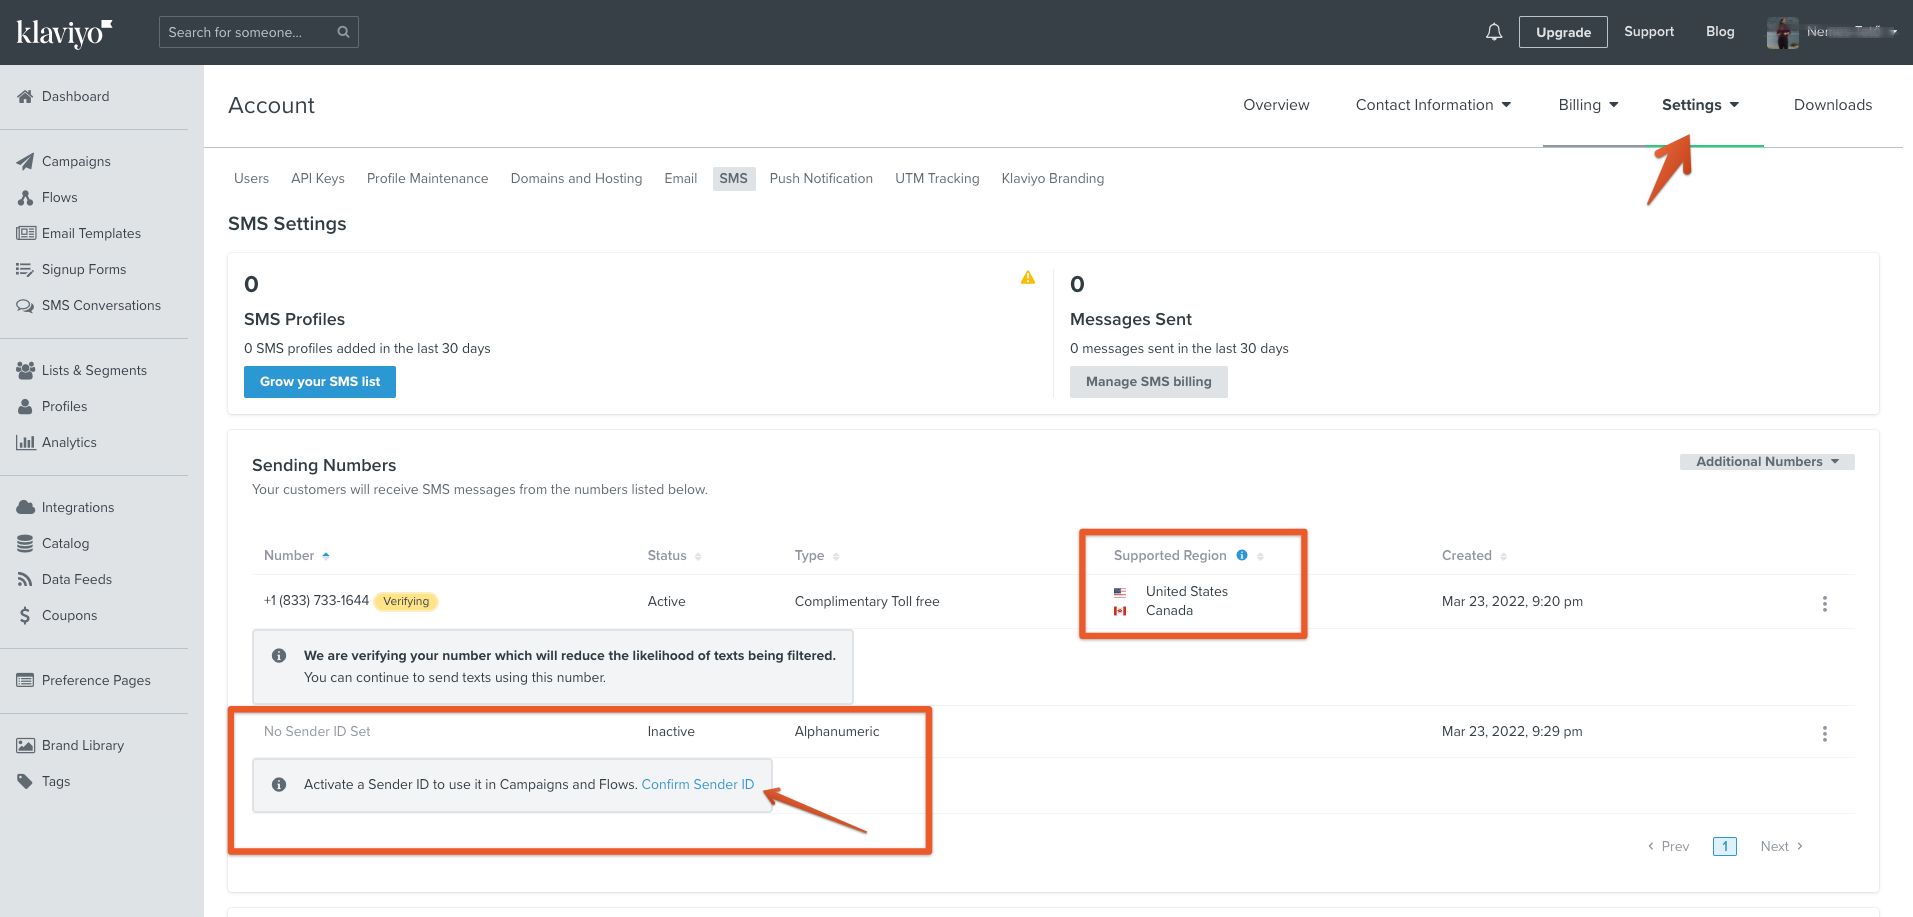Image resolution: width=1913 pixels, height=917 pixels.
Task: Switch to Domains and Hosting tab
Action: (x=576, y=179)
